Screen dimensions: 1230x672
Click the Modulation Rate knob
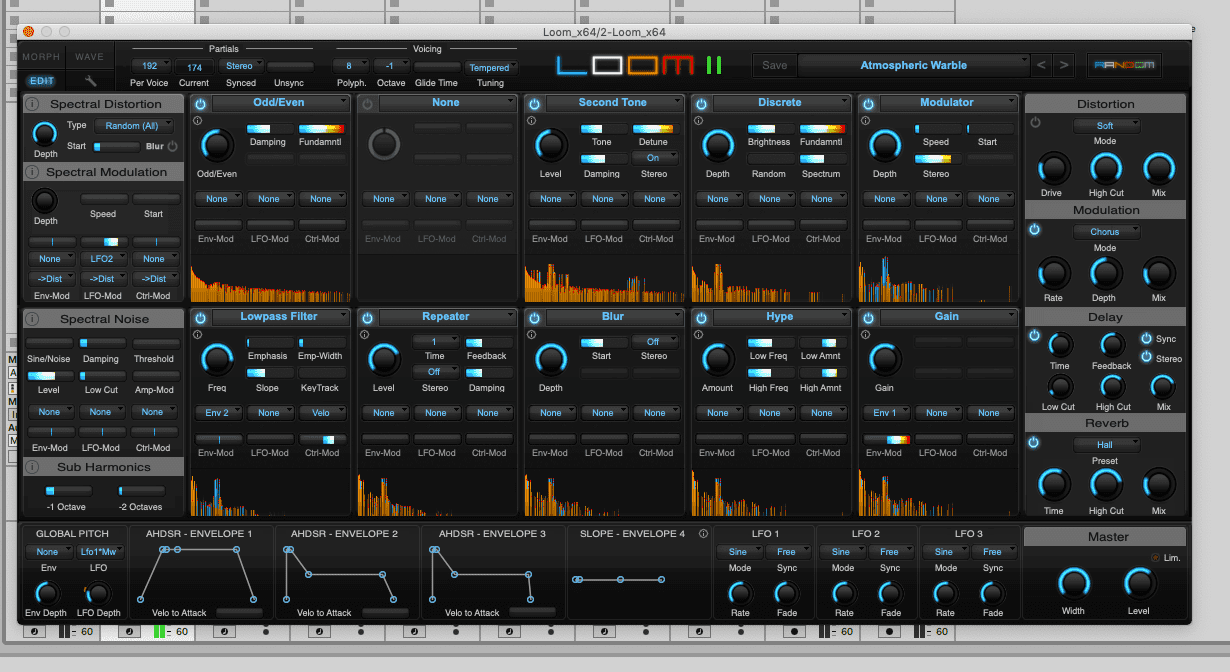tap(1053, 272)
